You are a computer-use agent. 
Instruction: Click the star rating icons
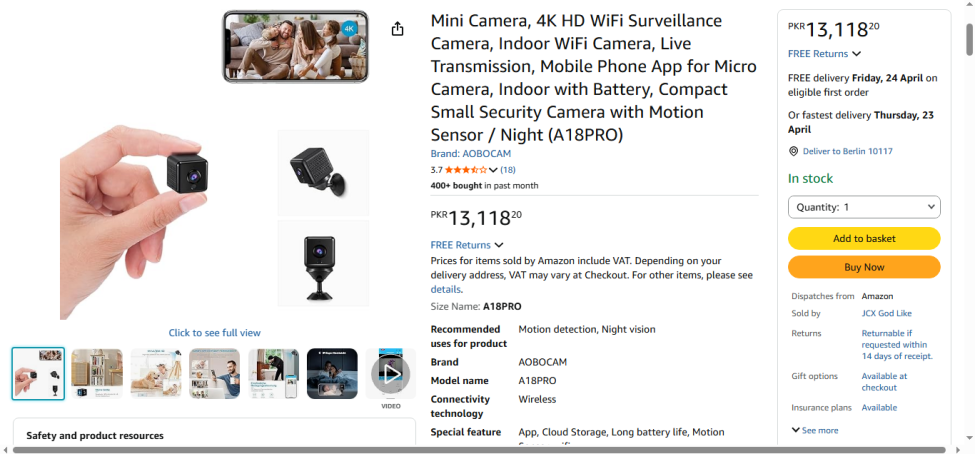[465, 170]
